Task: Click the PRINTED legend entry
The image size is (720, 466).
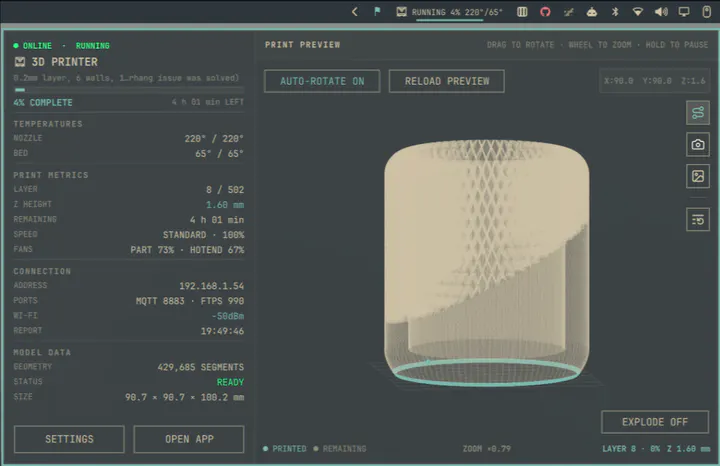Action: pyautogui.click(x=285, y=449)
